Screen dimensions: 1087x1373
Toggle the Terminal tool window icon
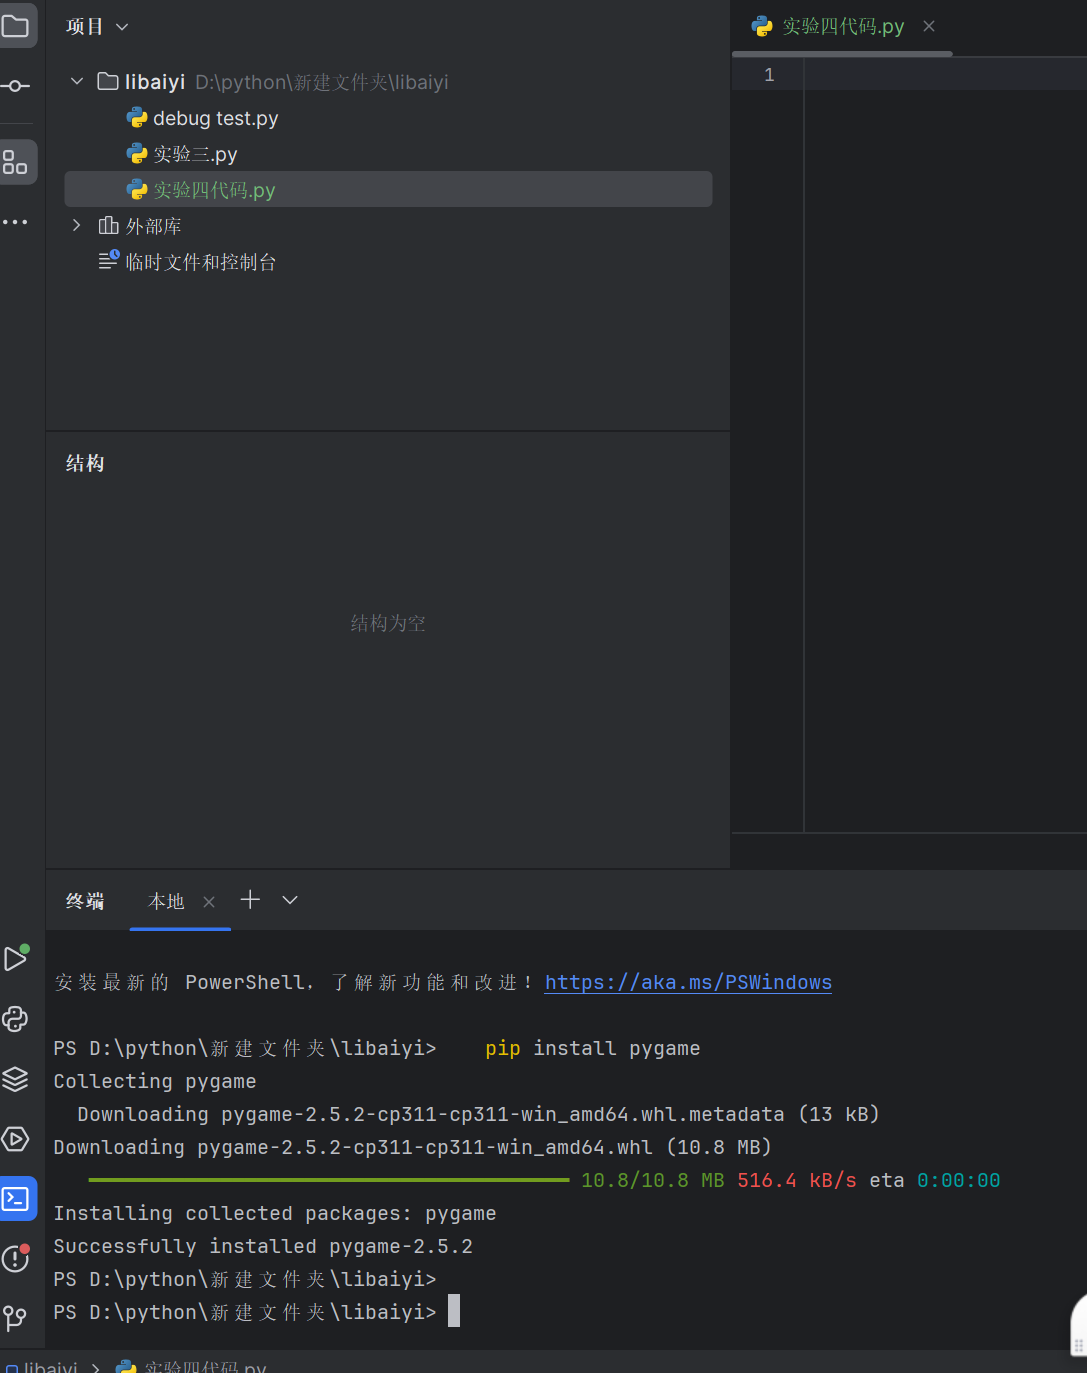[x=16, y=1198]
